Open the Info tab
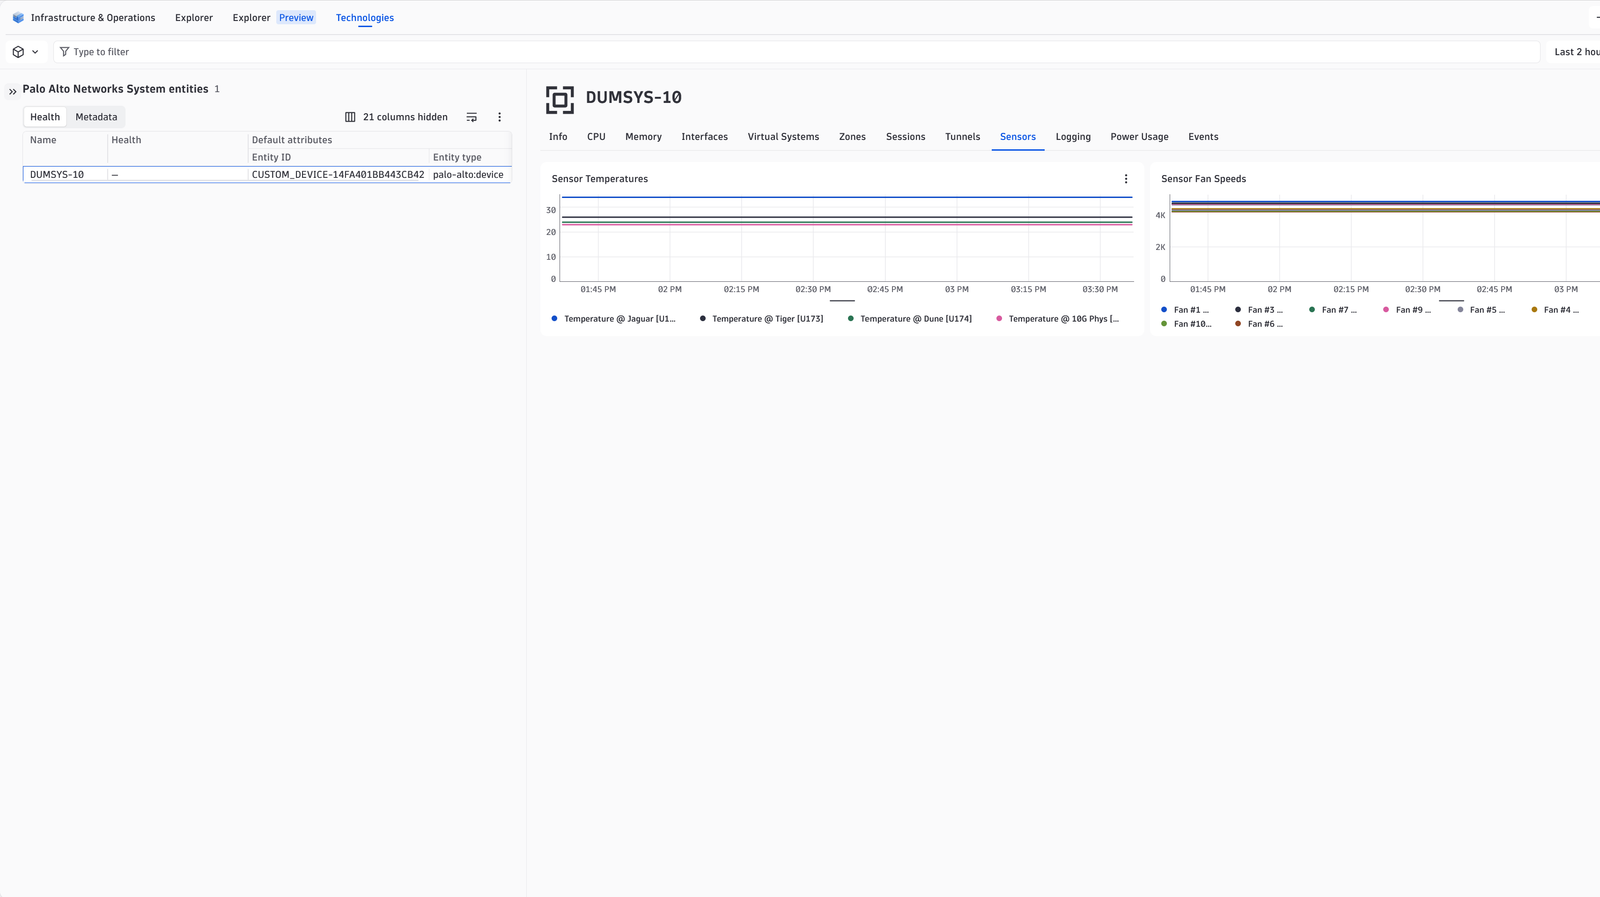 click(x=558, y=137)
